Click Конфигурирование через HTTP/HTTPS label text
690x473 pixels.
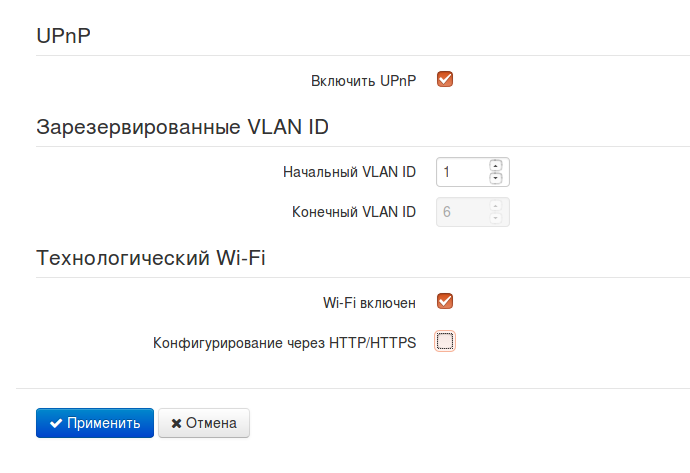284,343
